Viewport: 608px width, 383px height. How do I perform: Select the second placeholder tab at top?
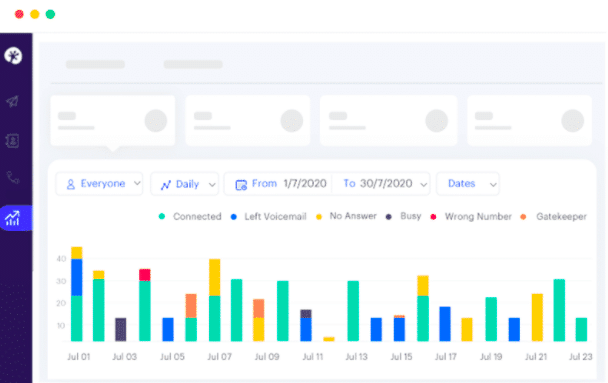(193, 64)
